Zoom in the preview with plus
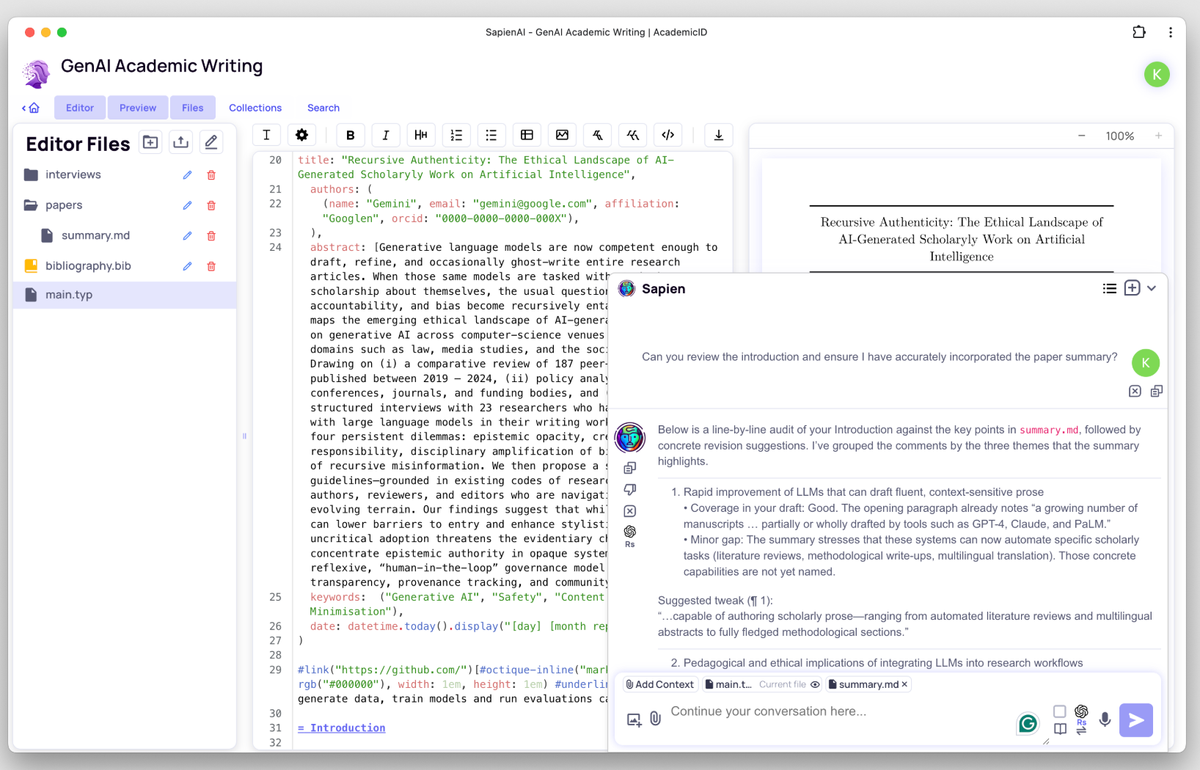This screenshot has width=1200, height=770. click(1158, 136)
